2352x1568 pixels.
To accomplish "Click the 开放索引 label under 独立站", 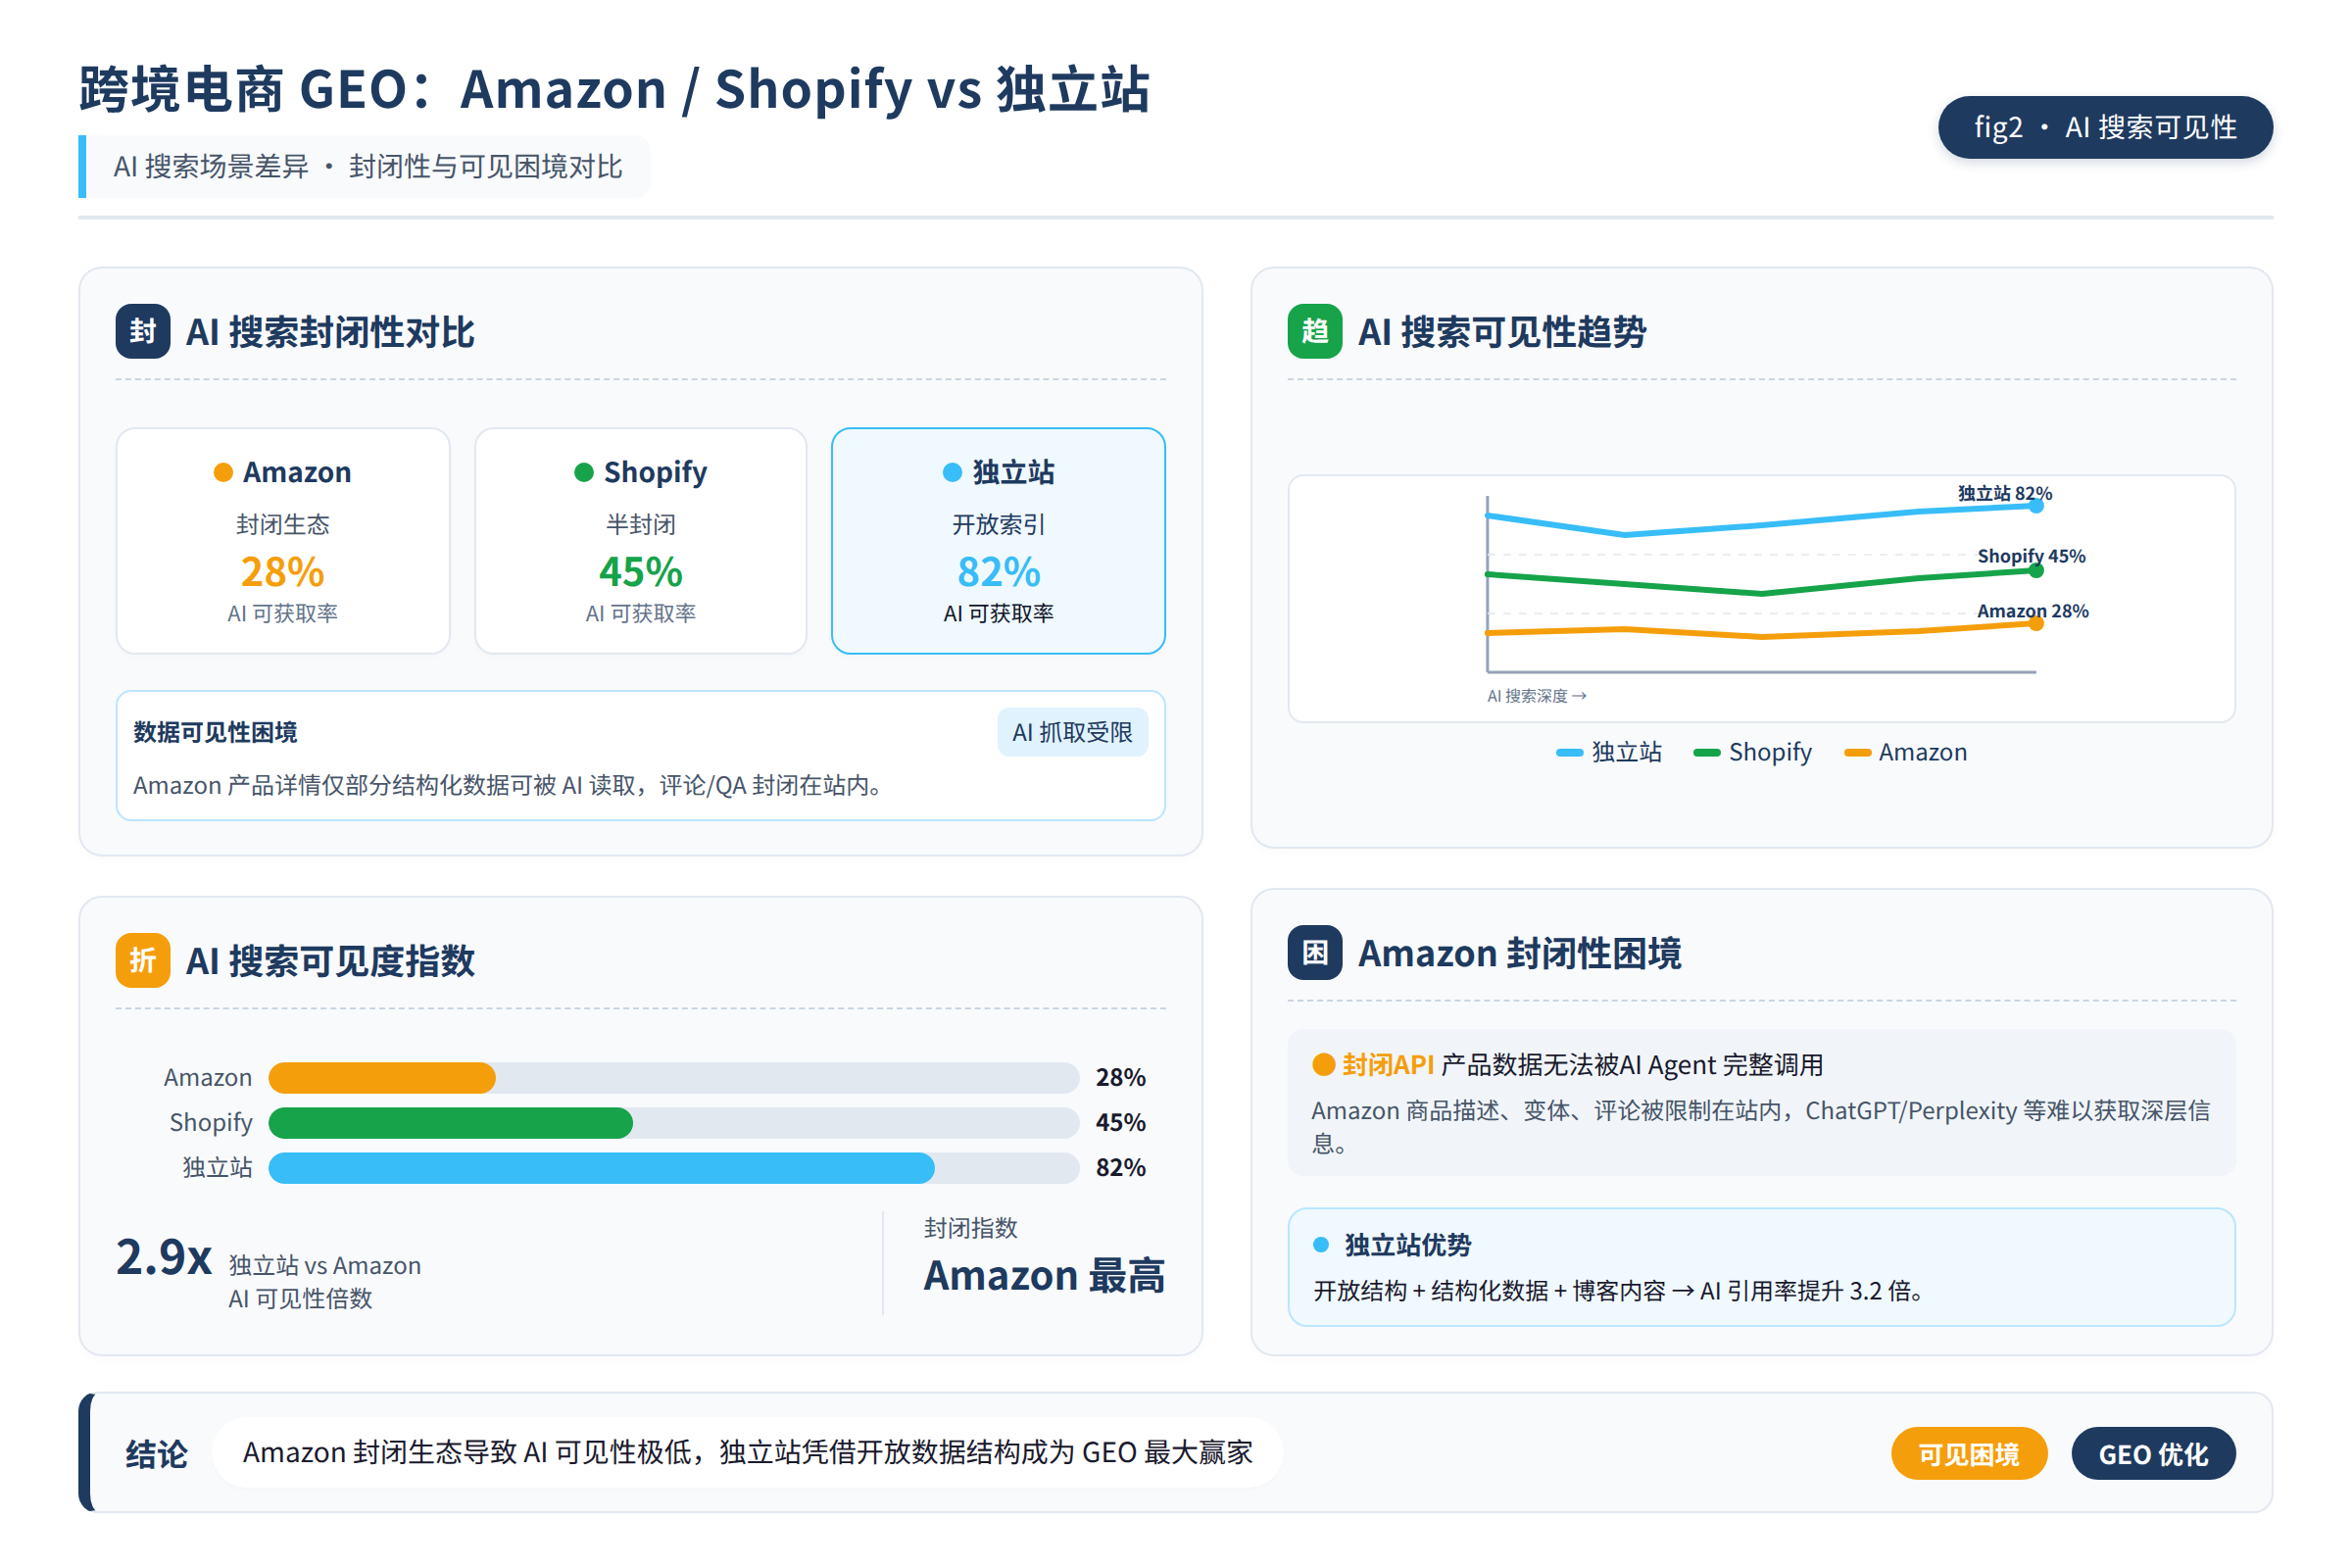I will click(998, 524).
